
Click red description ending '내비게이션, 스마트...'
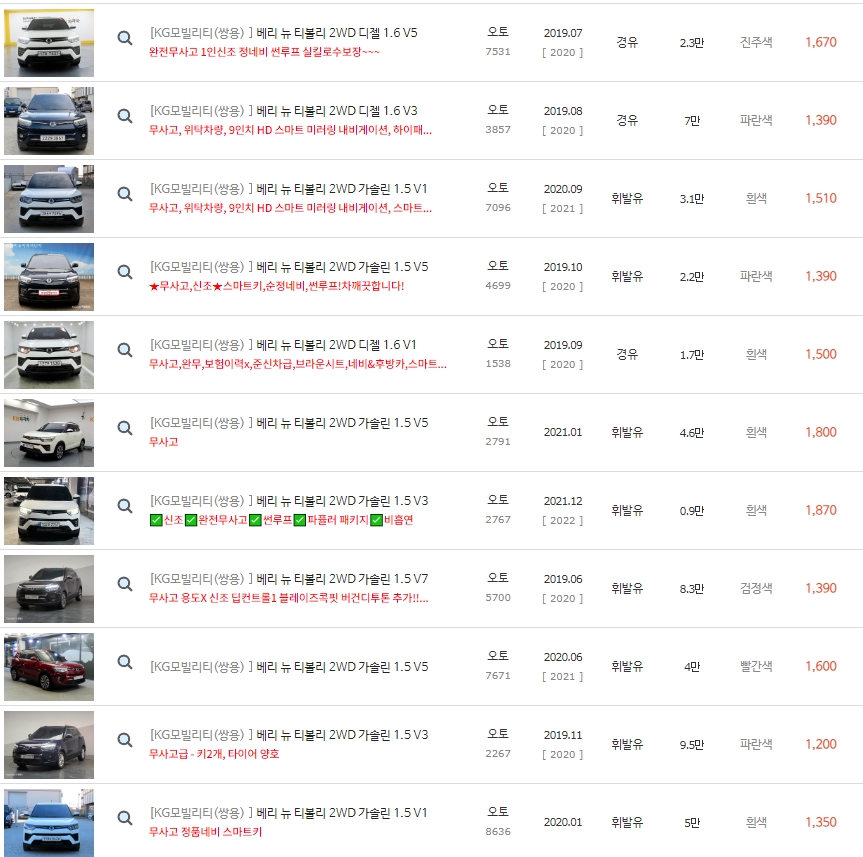tap(290, 209)
